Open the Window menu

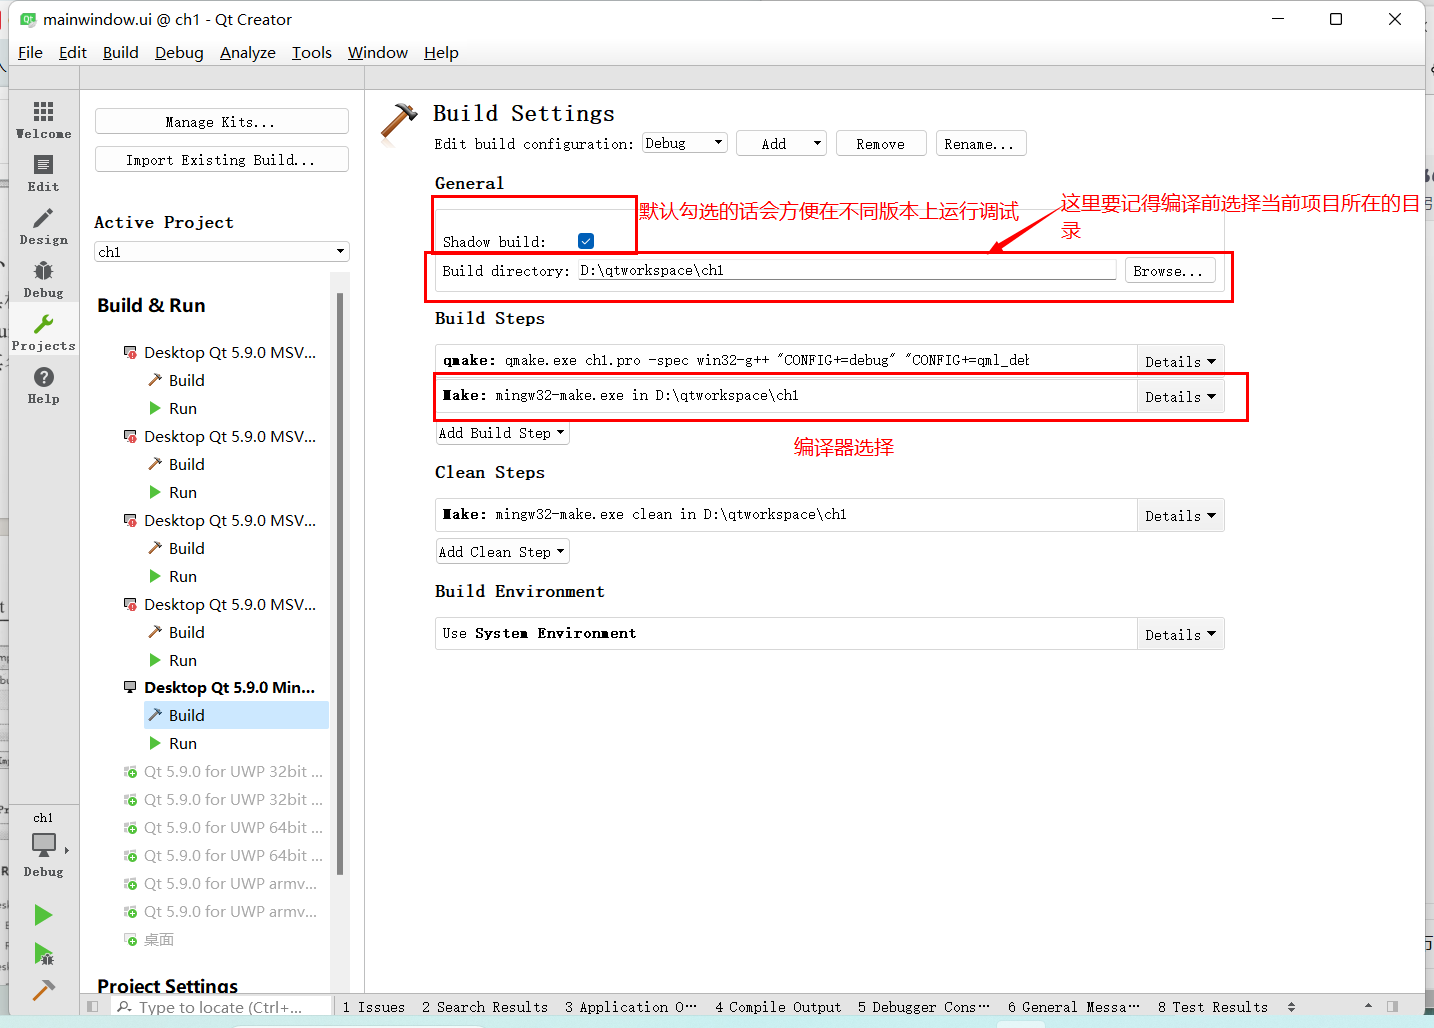378,53
